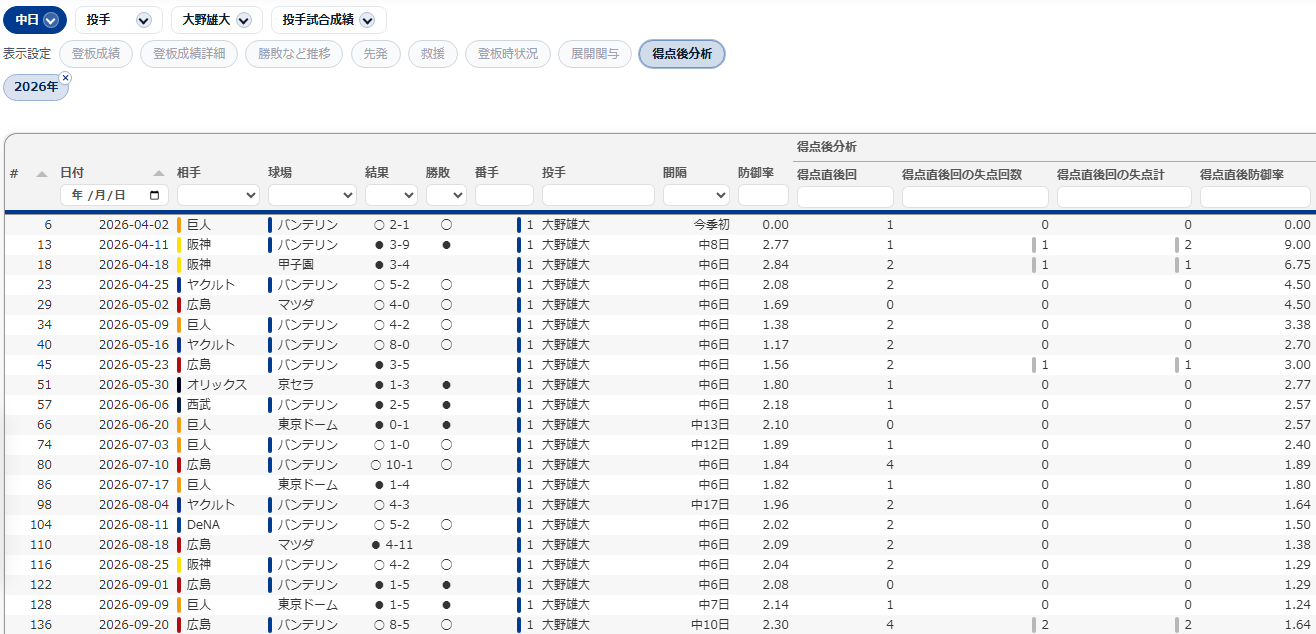The height and width of the screenshot is (634, 1316).
Task: Click the 得点直後防御率 filter input
Action: [1255, 197]
